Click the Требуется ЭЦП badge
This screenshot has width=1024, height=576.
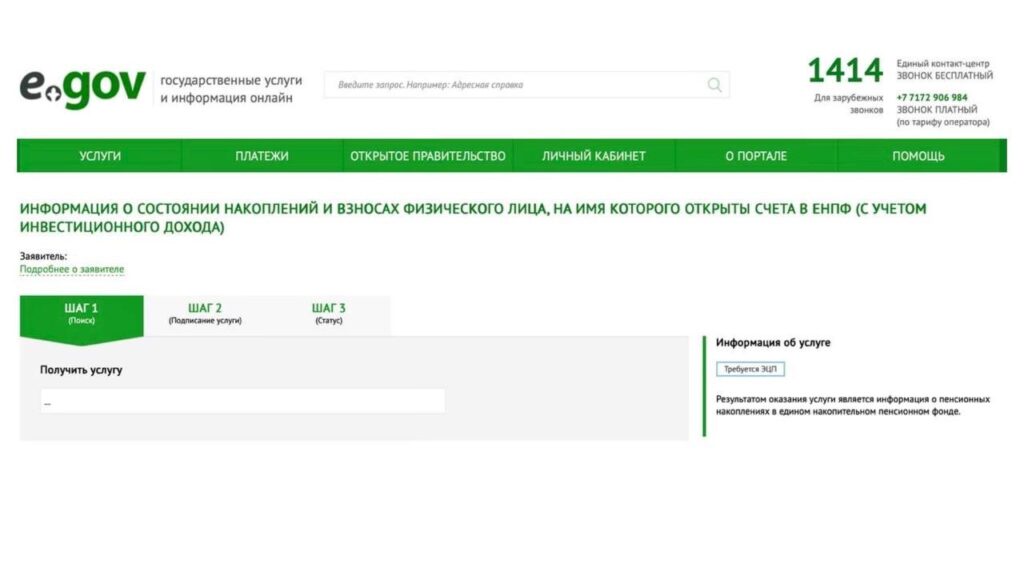[750, 369]
